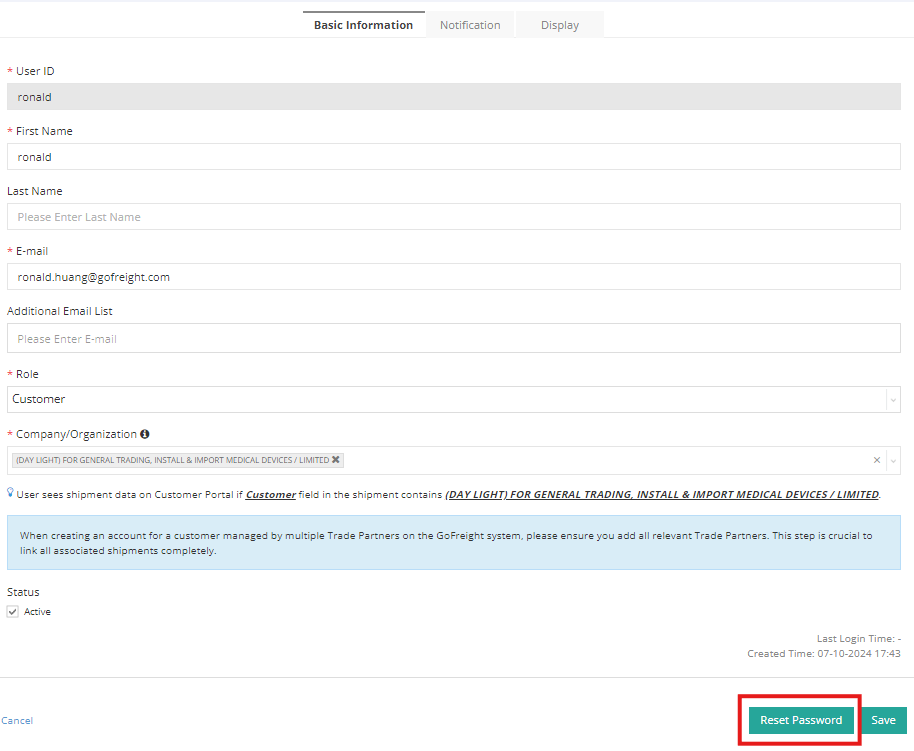Expand the Role dropdown arrow
The width and height of the screenshot is (914, 751).
[x=892, y=400]
